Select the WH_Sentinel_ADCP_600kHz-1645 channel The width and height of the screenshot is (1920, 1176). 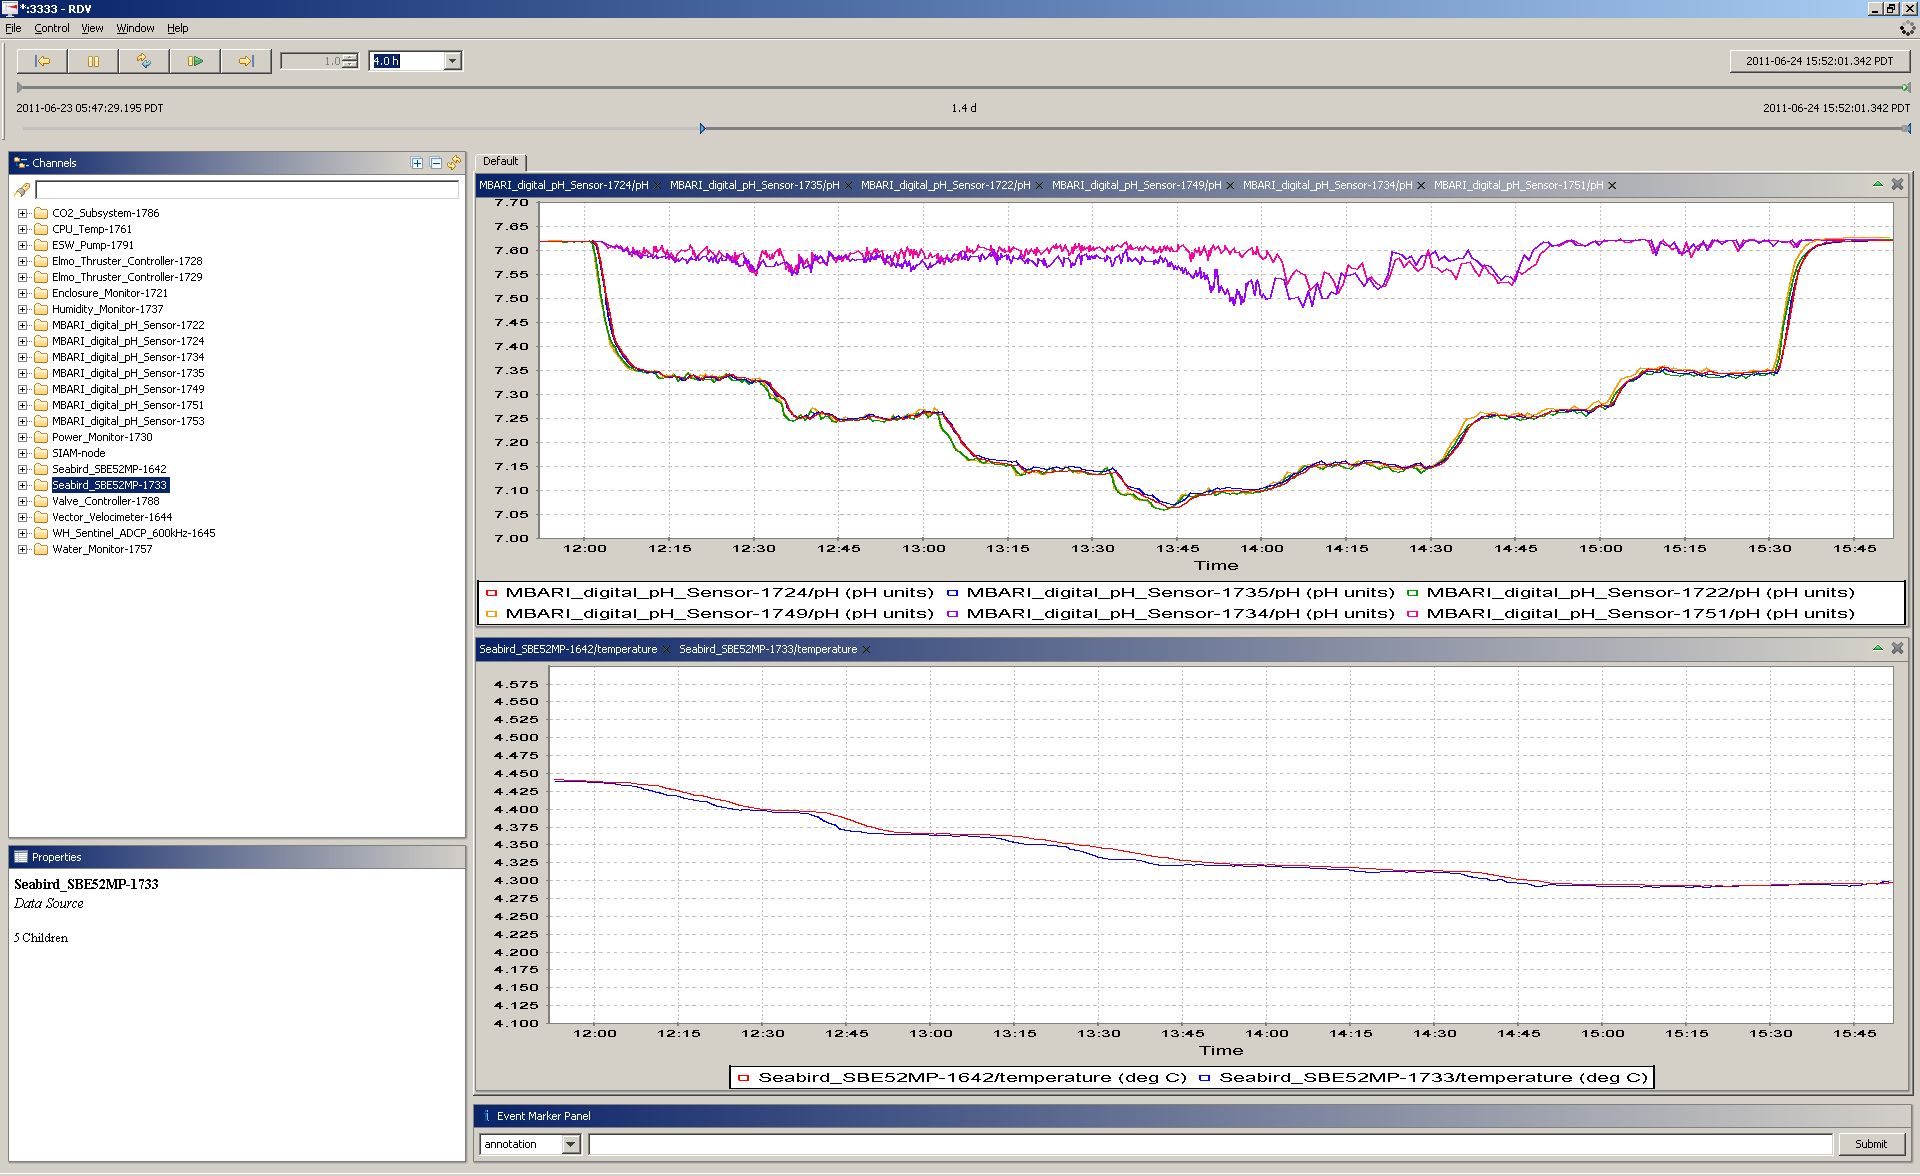[134, 534]
